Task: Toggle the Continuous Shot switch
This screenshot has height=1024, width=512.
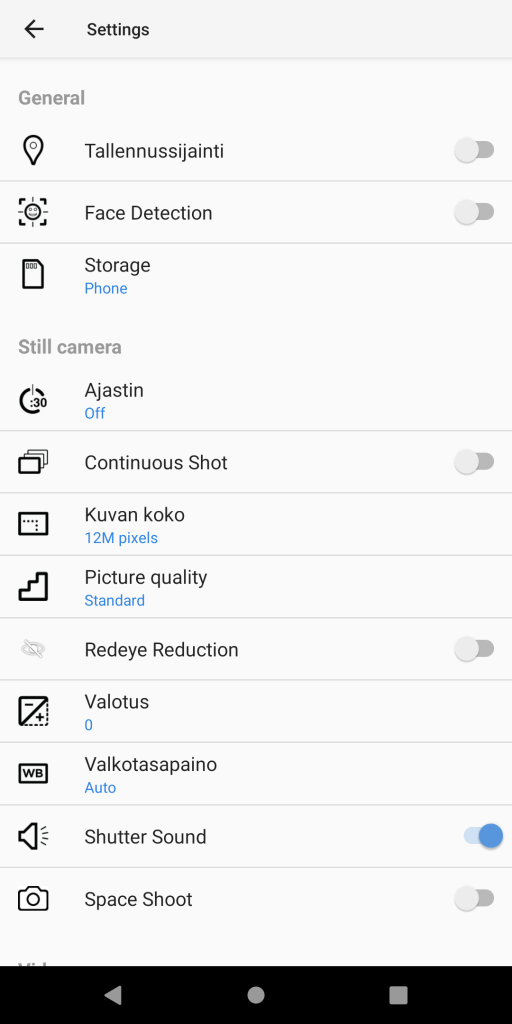Action: tap(475, 462)
